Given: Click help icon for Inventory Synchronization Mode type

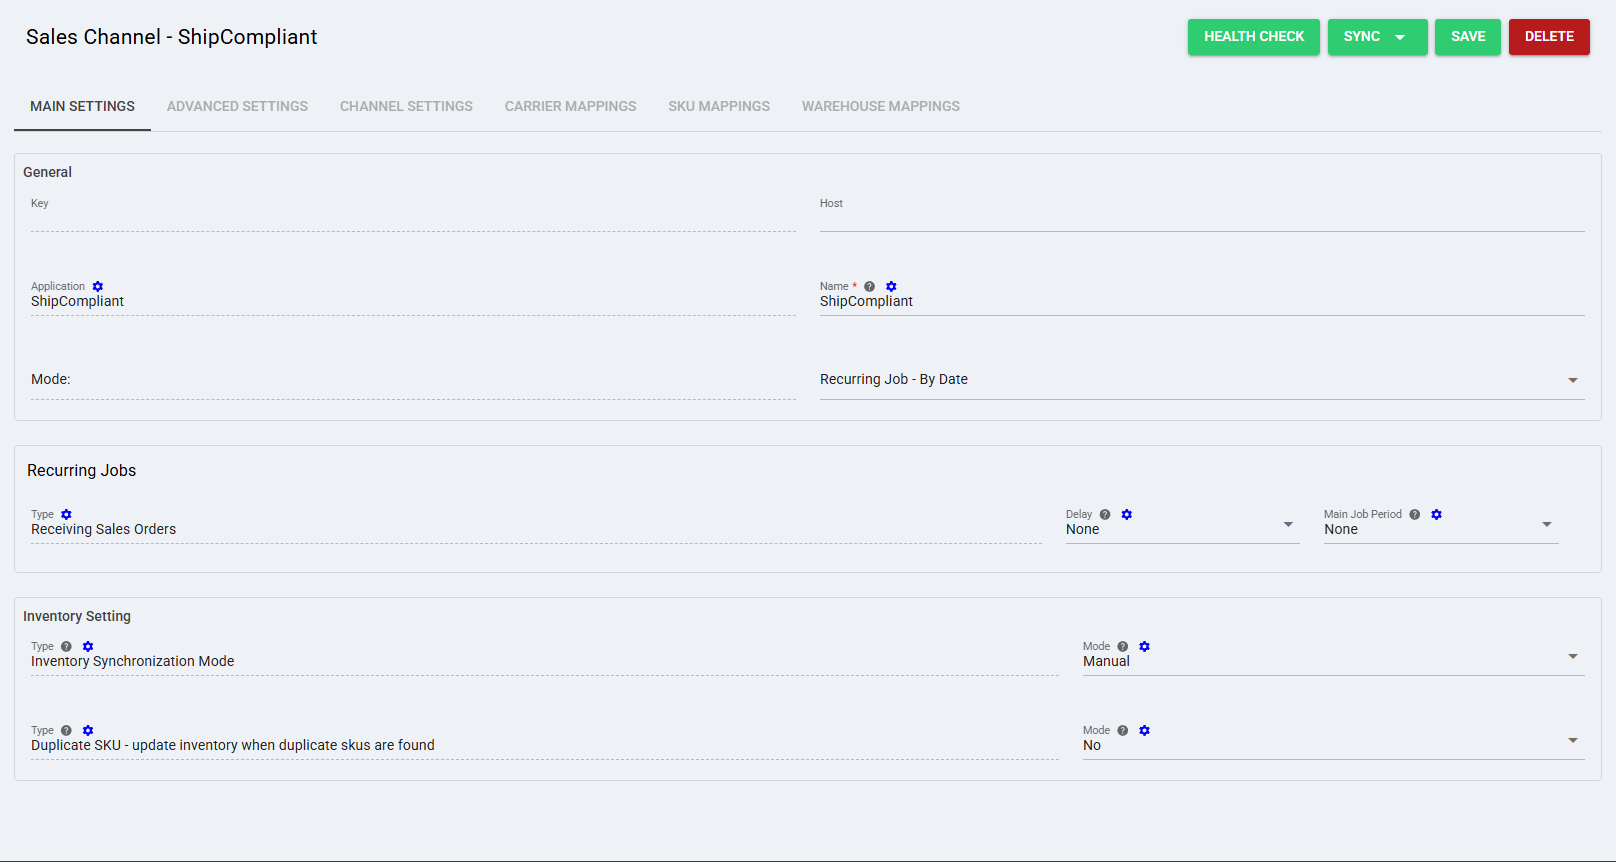Looking at the screenshot, I should [67, 647].
